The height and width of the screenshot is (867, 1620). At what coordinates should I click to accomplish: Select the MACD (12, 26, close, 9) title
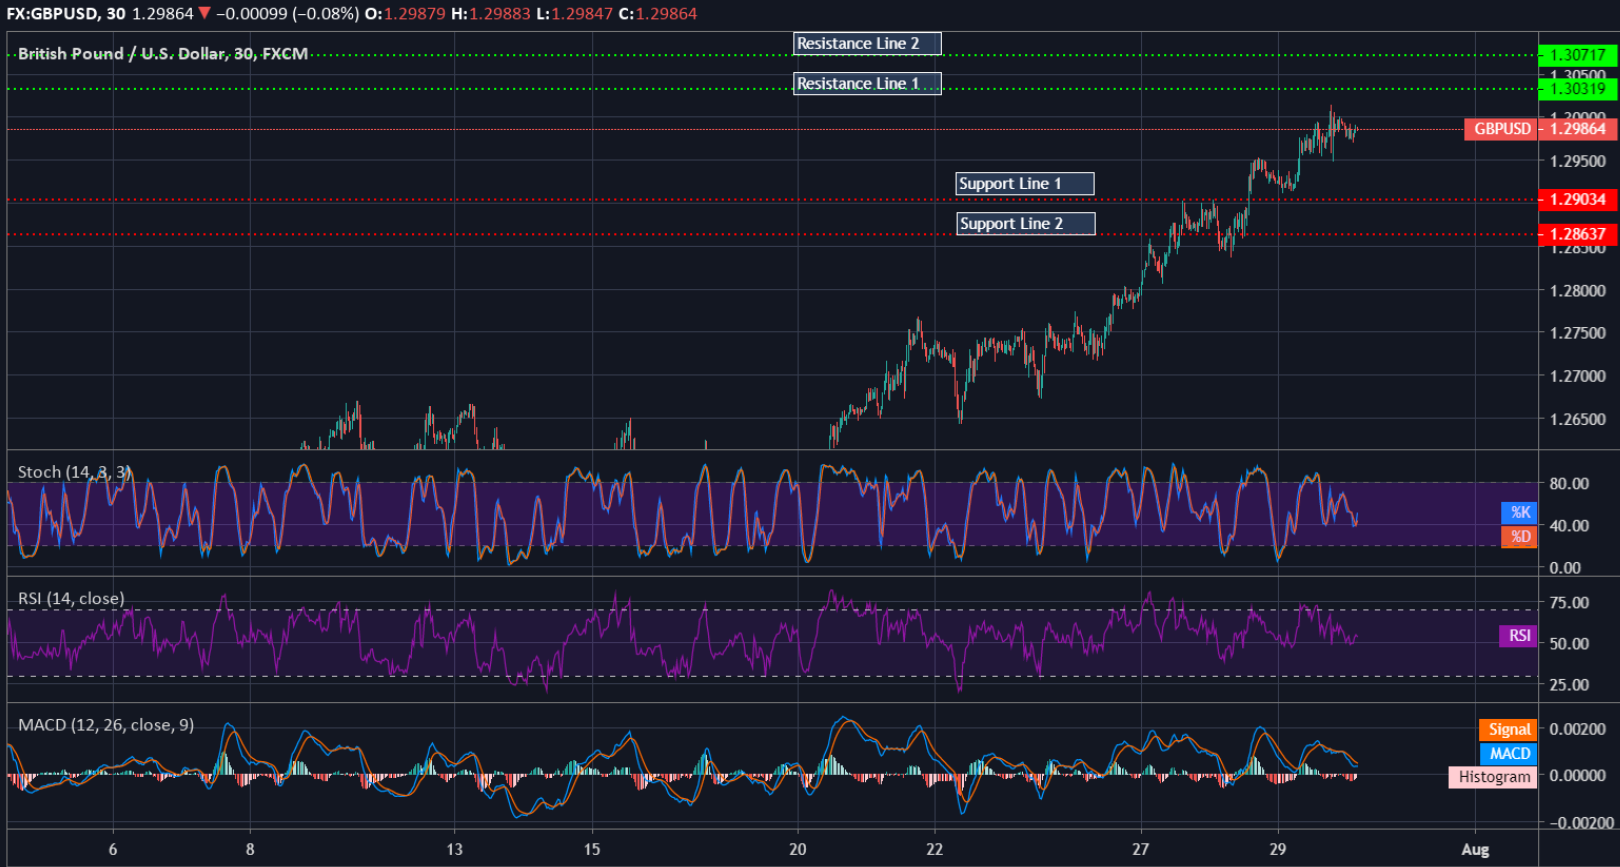pos(106,724)
